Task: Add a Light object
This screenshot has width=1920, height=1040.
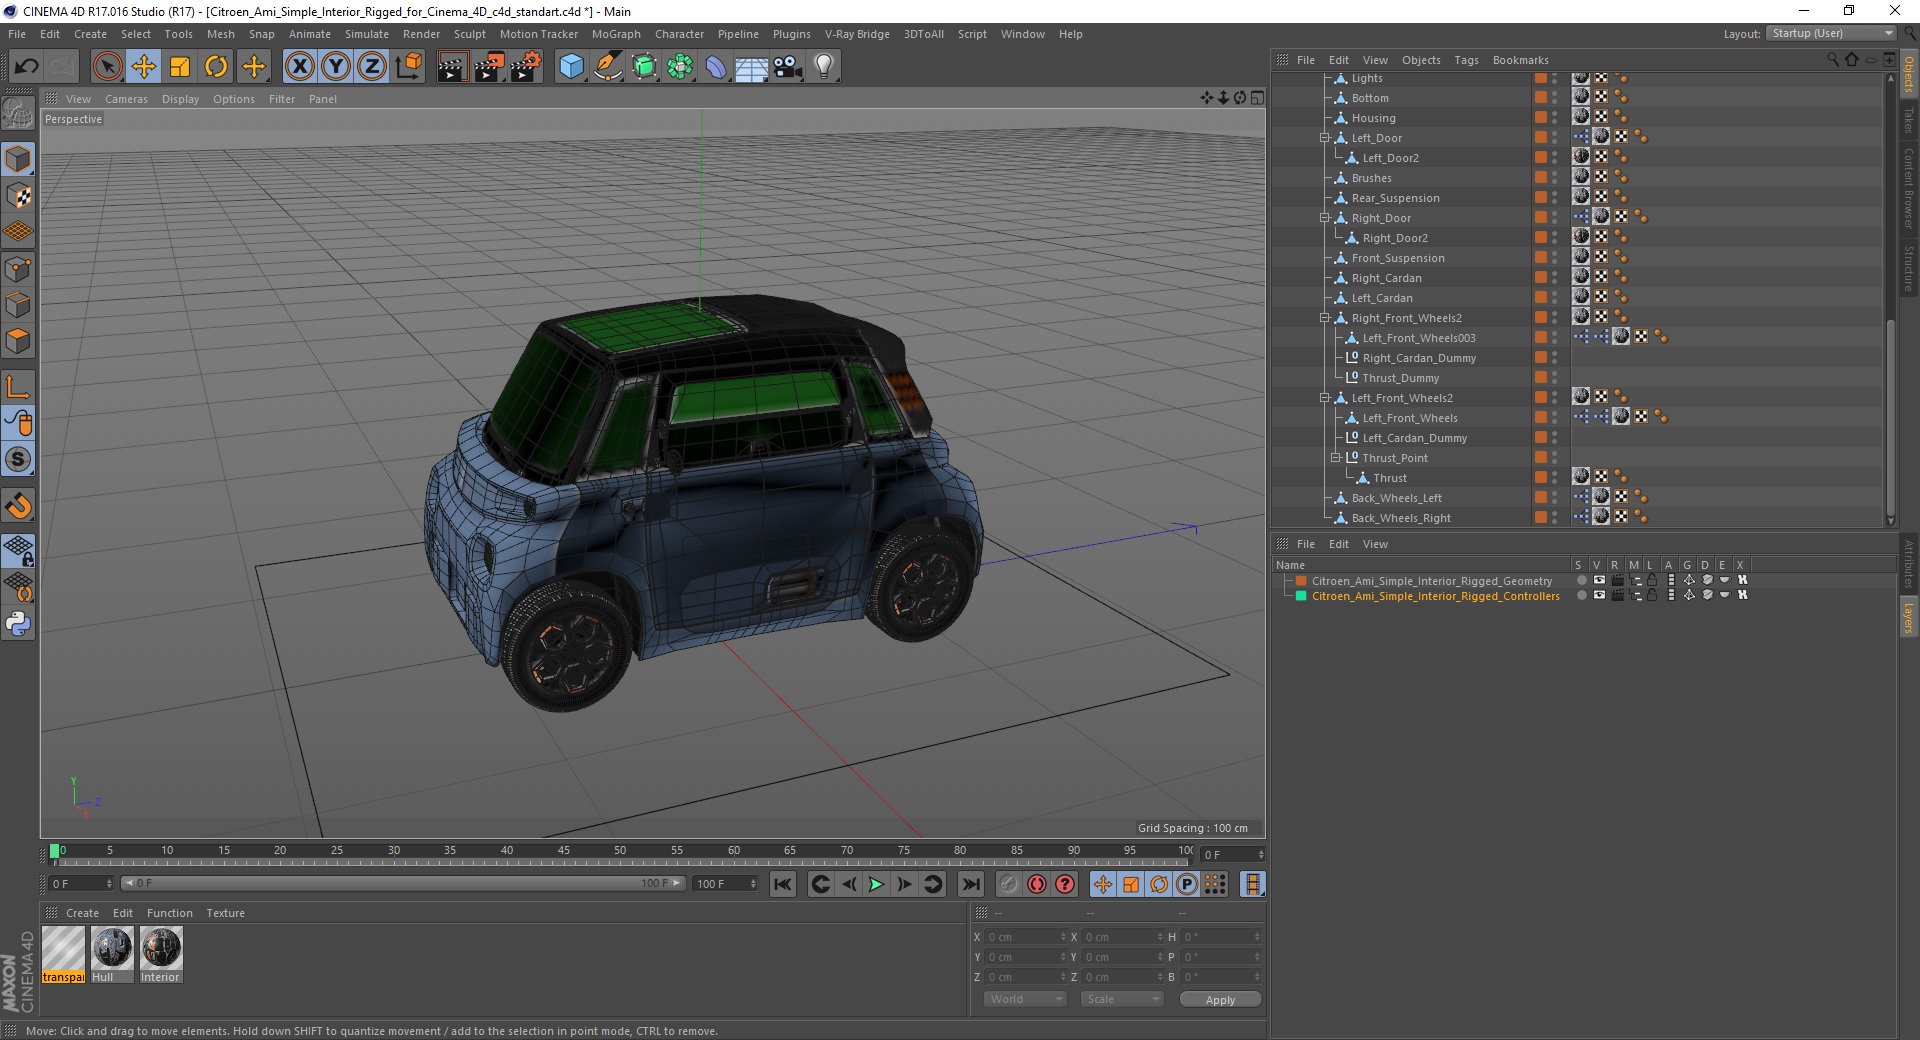Action: (x=824, y=67)
